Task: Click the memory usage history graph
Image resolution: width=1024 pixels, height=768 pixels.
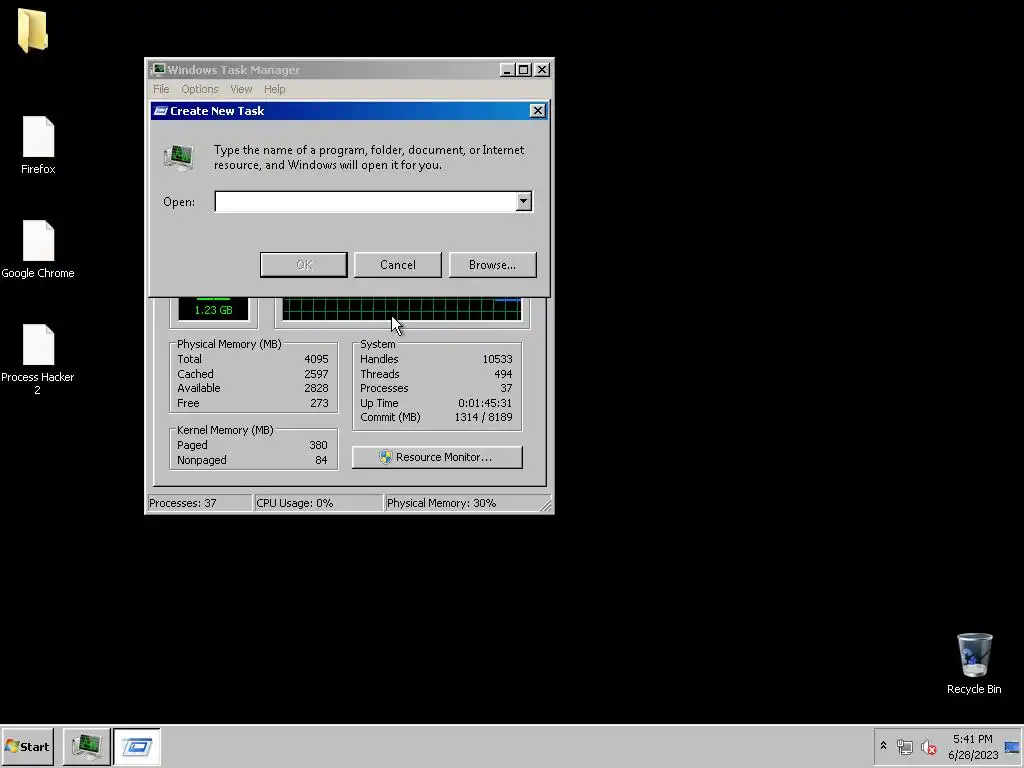Action: tap(402, 309)
